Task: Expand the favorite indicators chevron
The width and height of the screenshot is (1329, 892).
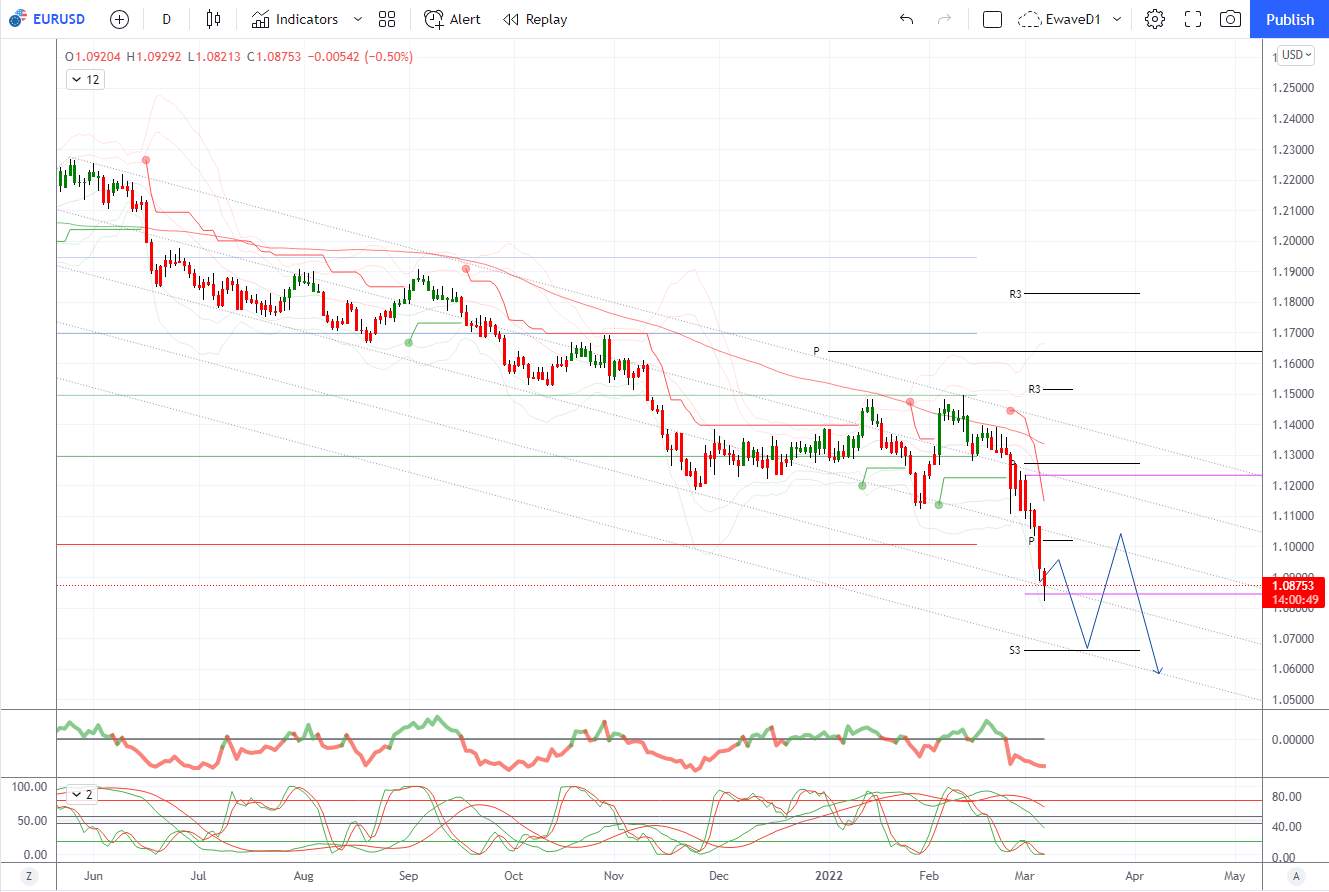Action: tap(358, 19)
